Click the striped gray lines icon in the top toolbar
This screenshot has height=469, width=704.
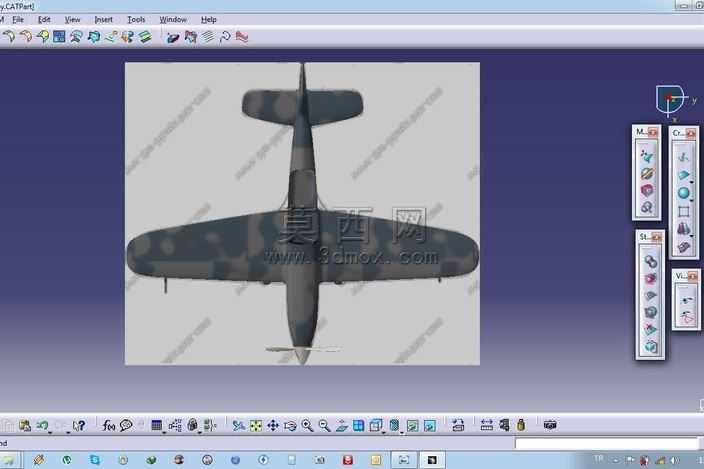tap(207, 37)
